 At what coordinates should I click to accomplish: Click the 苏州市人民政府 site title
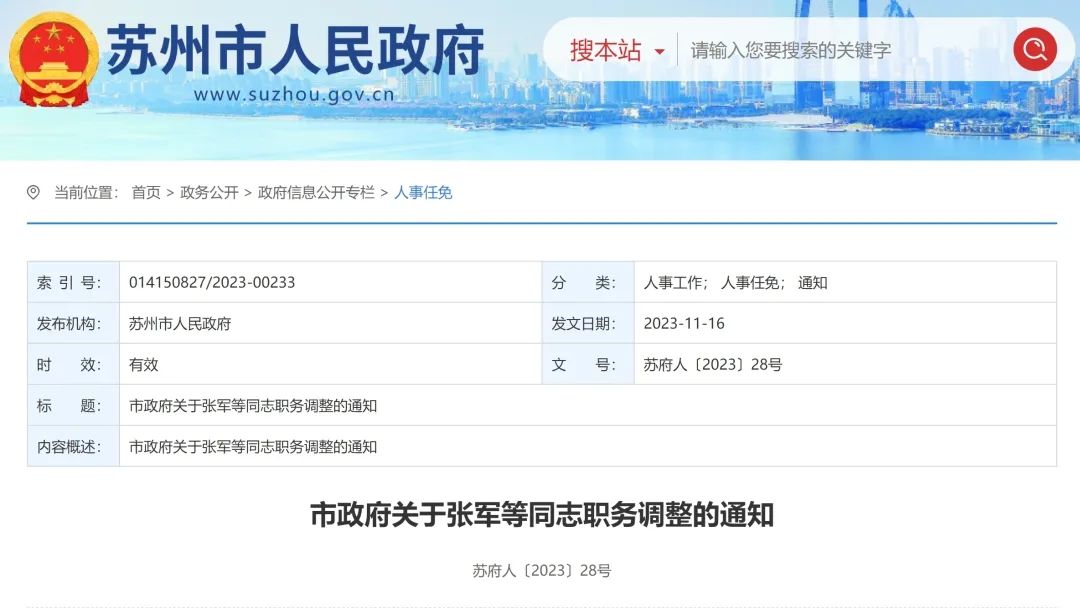(x=295, y=49)
